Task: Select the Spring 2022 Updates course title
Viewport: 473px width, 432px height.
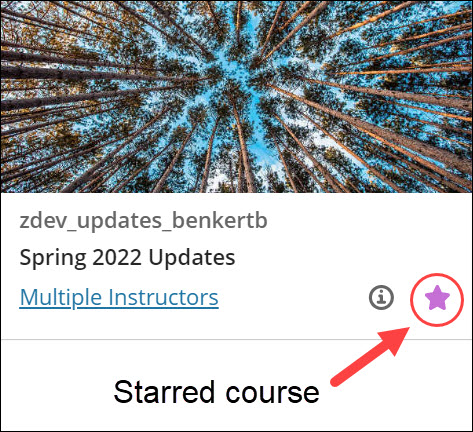Action: click(x=127, y=258)
